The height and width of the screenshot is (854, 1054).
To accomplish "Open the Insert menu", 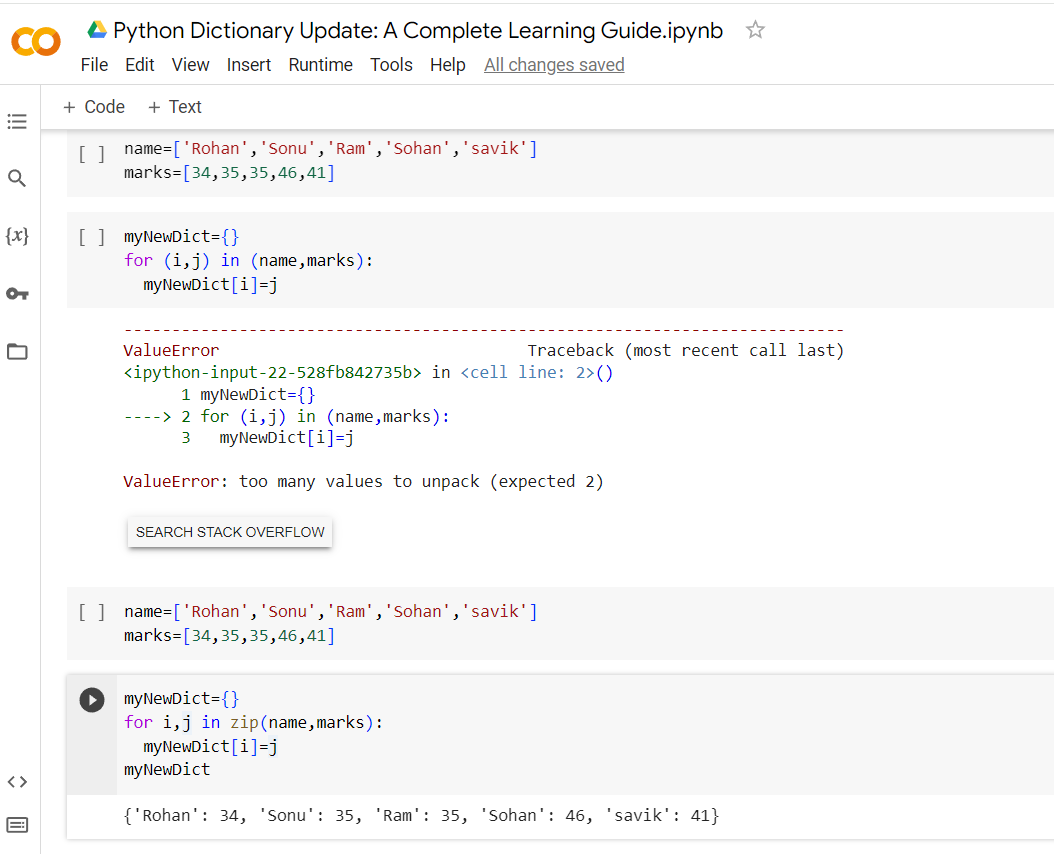I will [x=248, y=64].
